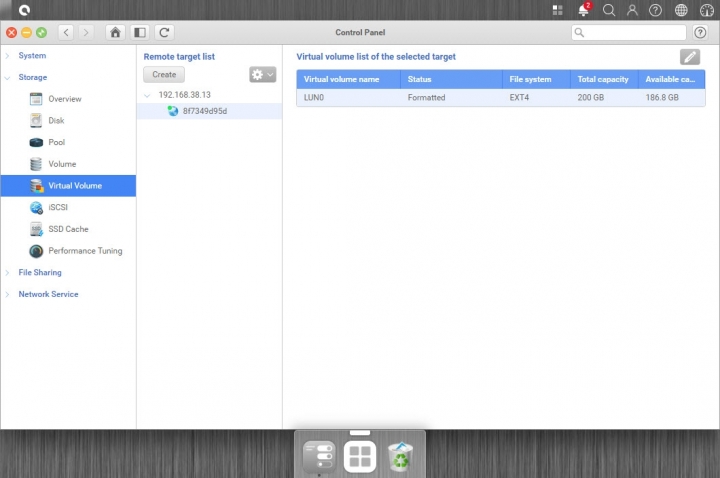The height and width of the screenshot is (478, 720).
Task: Open the gear settings dropdown
Action: tap(263, 74)
